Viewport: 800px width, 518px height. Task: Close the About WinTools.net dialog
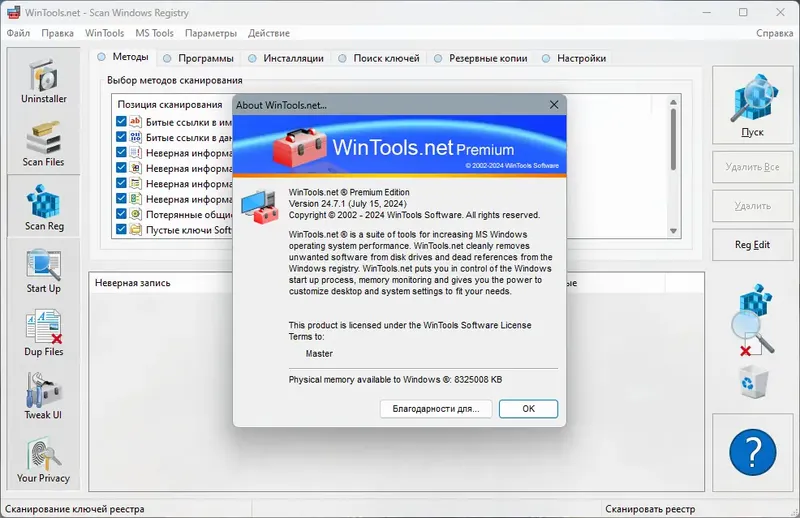pyautogui.click(x=554, y=105)
